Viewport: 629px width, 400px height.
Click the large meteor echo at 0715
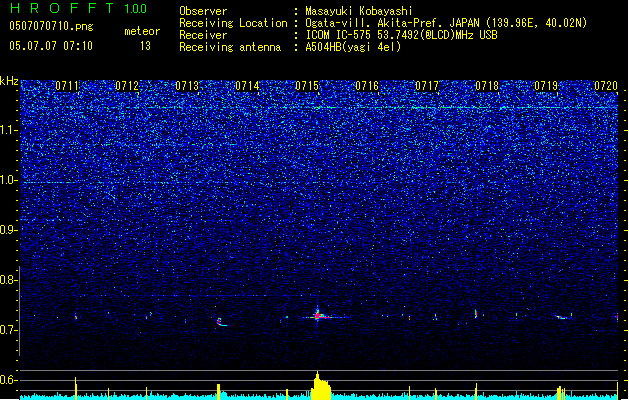click(319, 315)
